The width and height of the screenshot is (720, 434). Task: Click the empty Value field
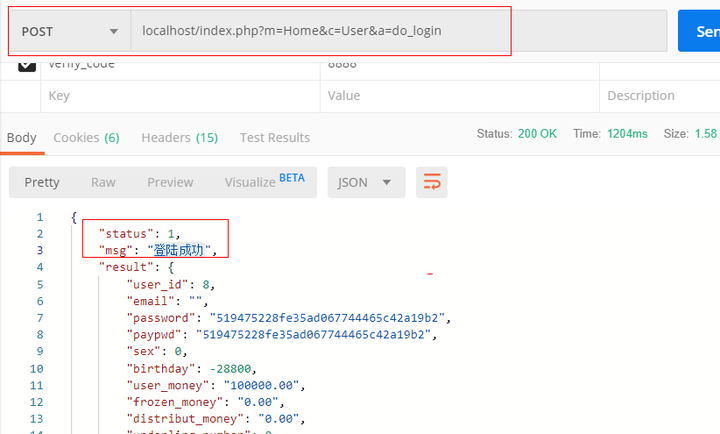point(460,96)
